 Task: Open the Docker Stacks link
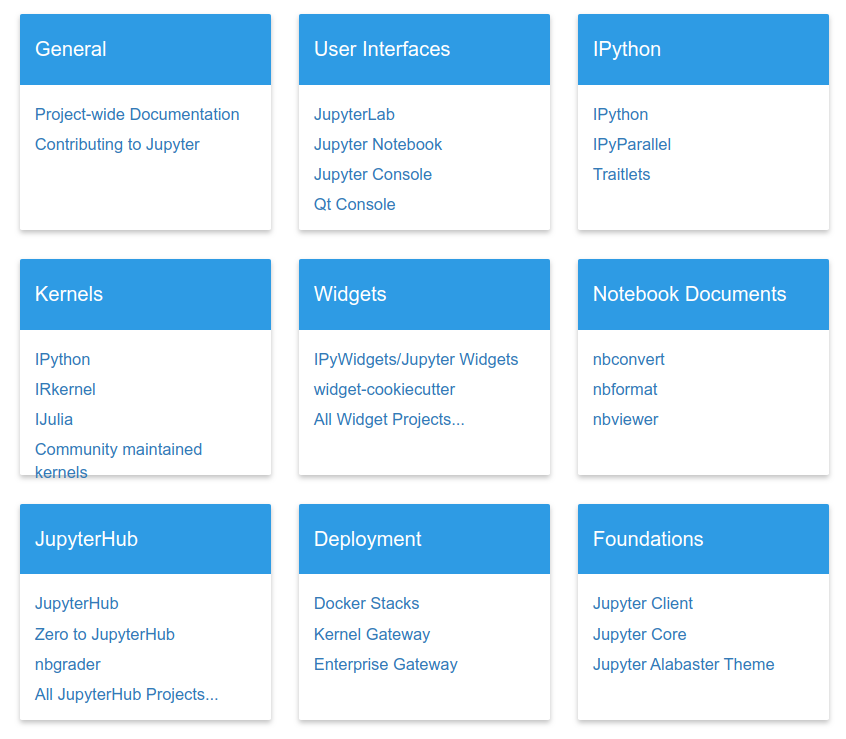click(366, 604)
